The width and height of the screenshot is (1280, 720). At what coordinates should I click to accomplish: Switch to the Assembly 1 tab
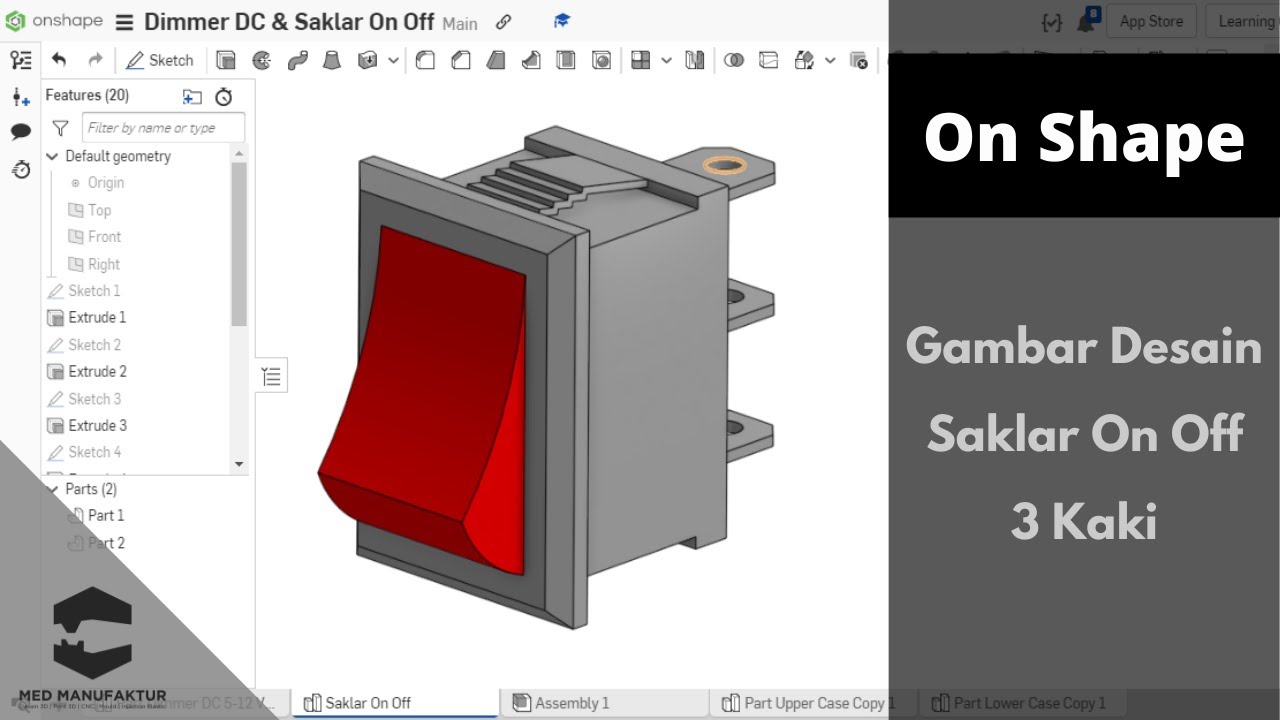(604, 703)
